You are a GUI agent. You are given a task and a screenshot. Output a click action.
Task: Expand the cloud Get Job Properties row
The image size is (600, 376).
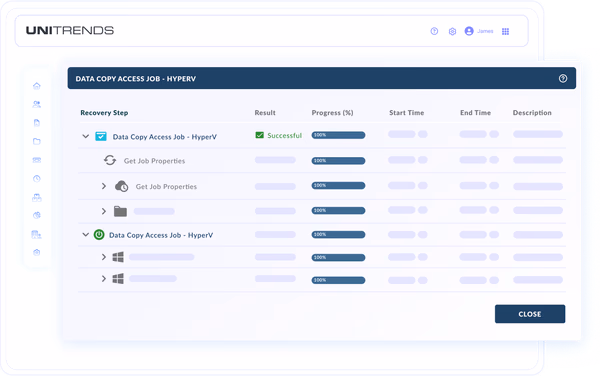point(104,186)
